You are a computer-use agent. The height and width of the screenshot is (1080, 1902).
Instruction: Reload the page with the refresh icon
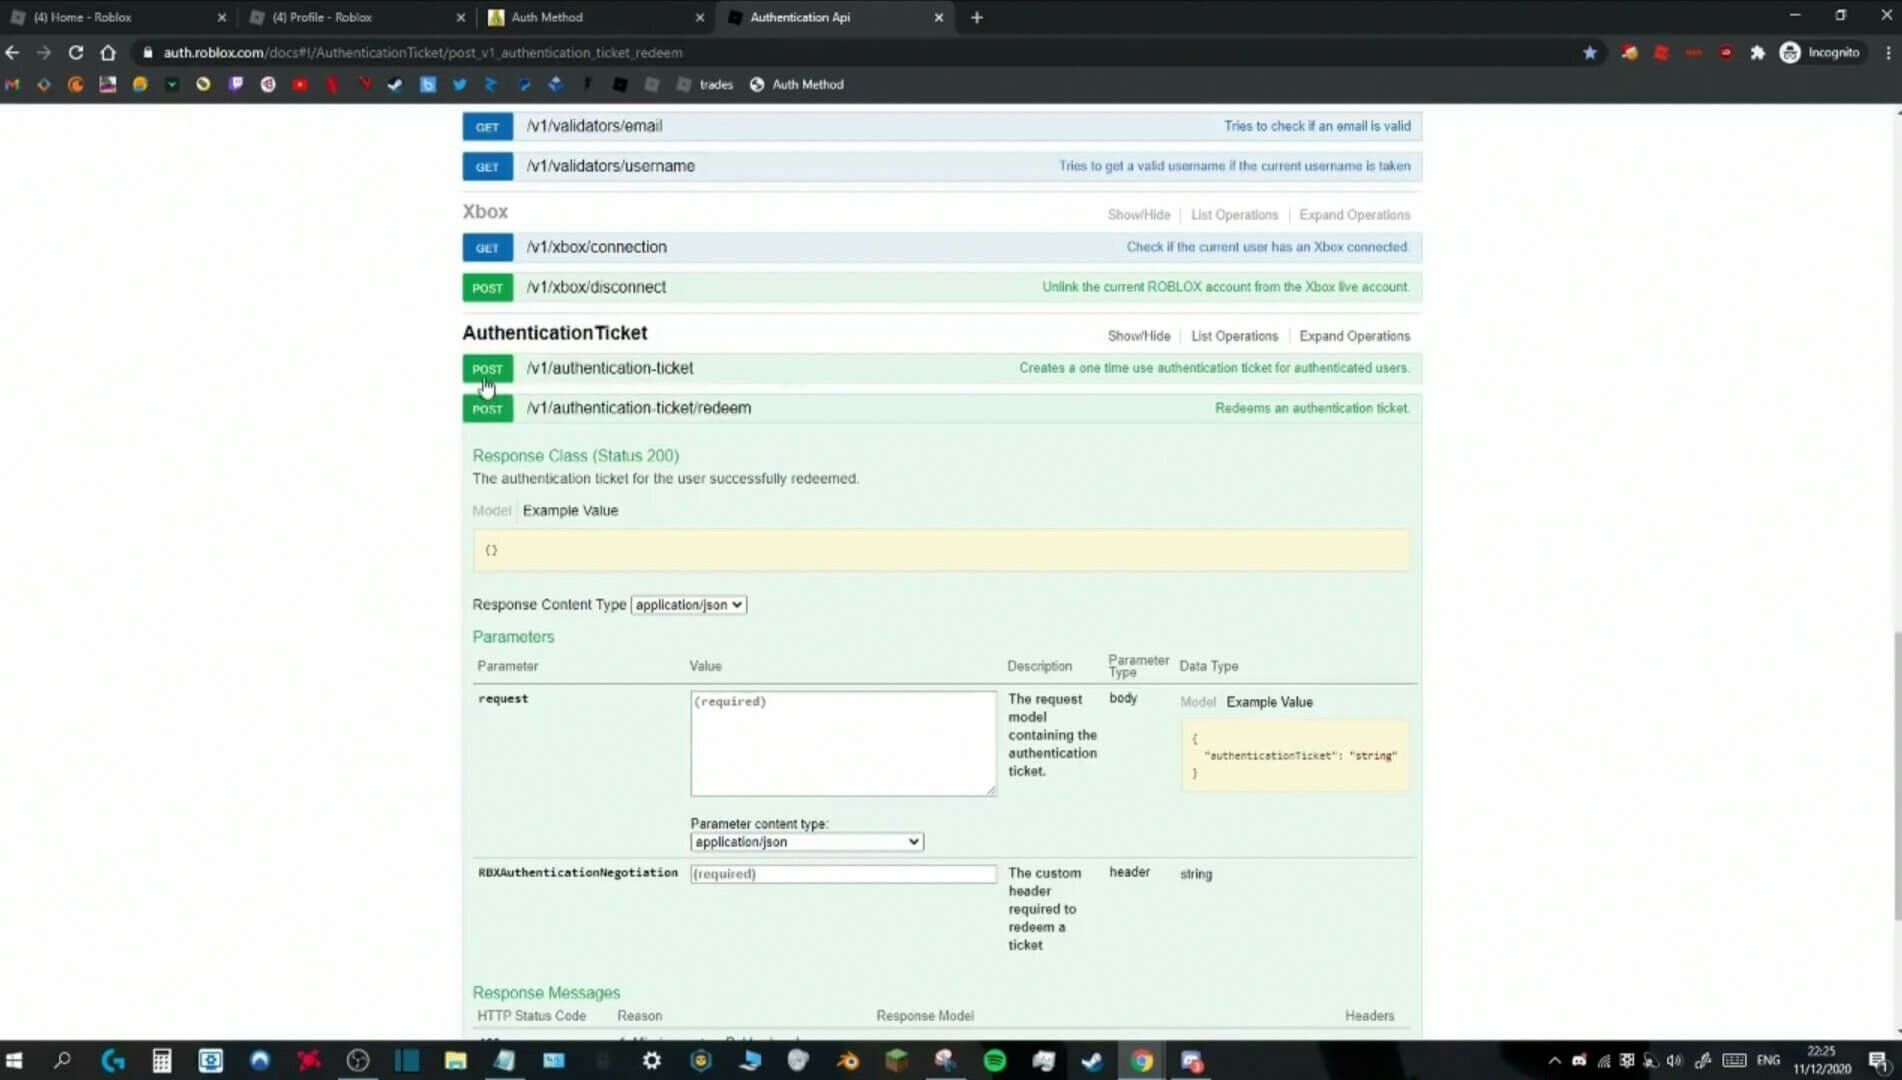coord(76,52)
